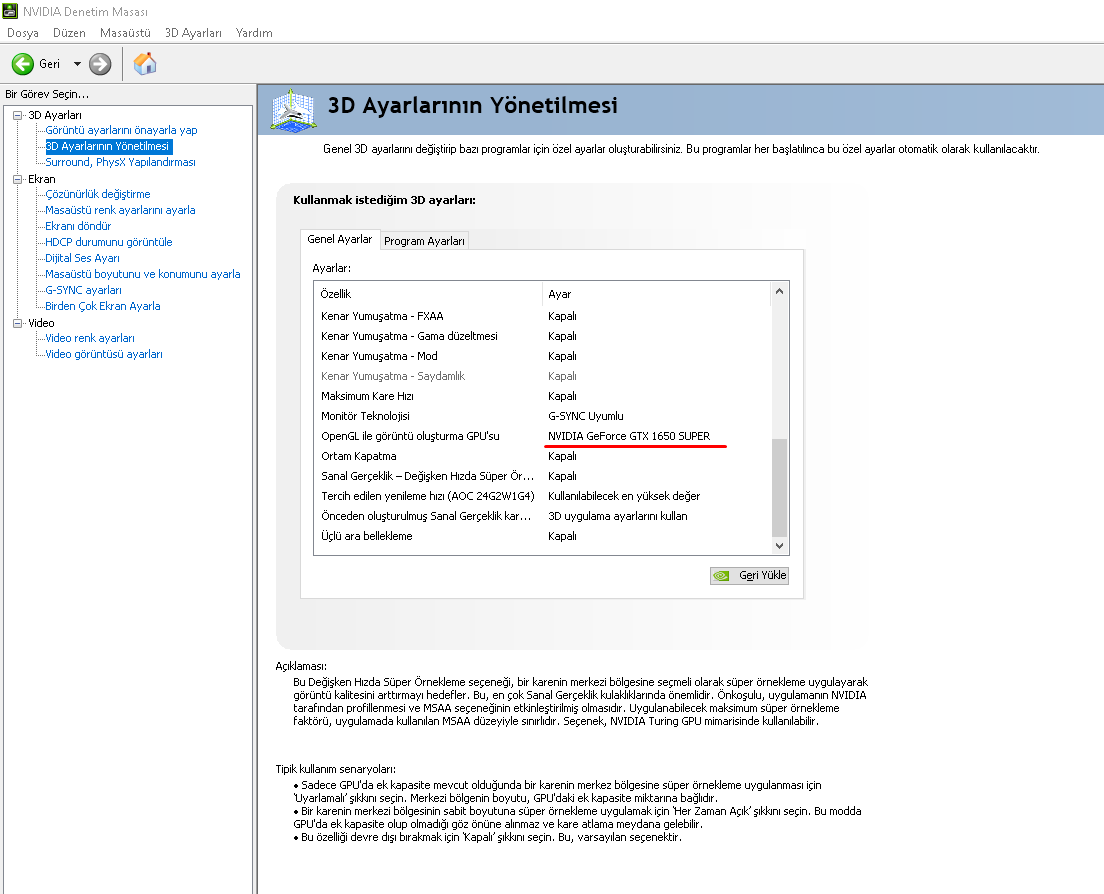Click the settings list scrollbar thumb

pyautogui.click(x=779, y=488)
